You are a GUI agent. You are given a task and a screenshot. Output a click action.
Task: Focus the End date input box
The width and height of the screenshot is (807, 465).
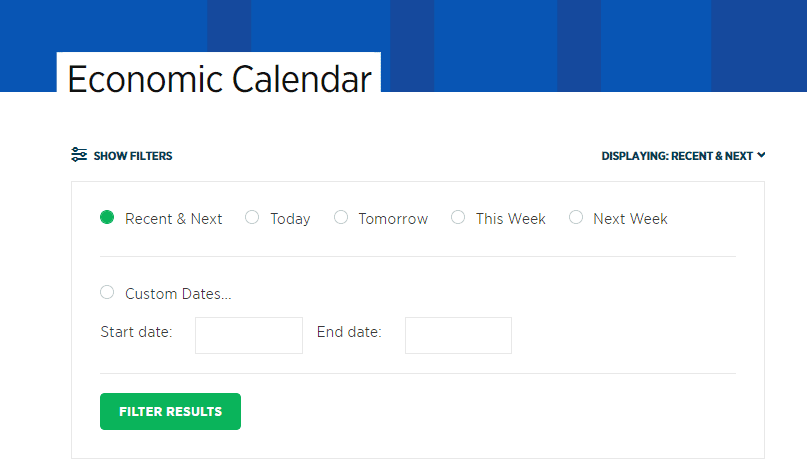458,335
